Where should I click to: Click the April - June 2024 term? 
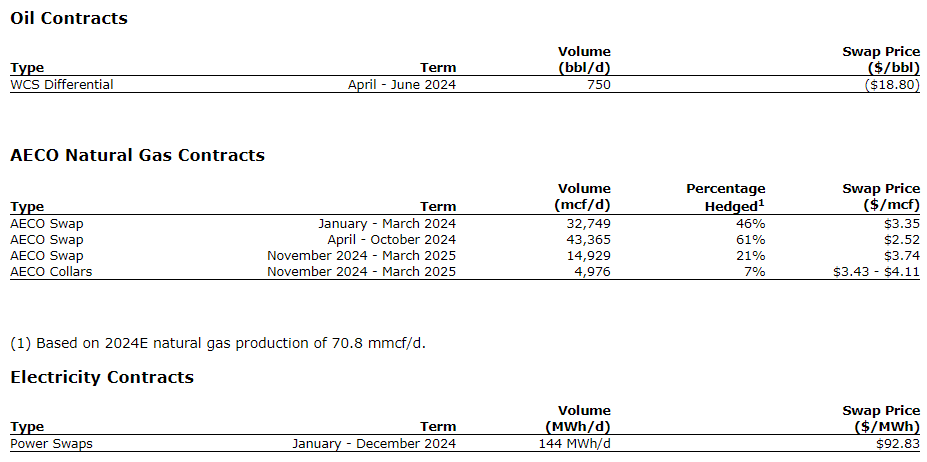(401, 85)
